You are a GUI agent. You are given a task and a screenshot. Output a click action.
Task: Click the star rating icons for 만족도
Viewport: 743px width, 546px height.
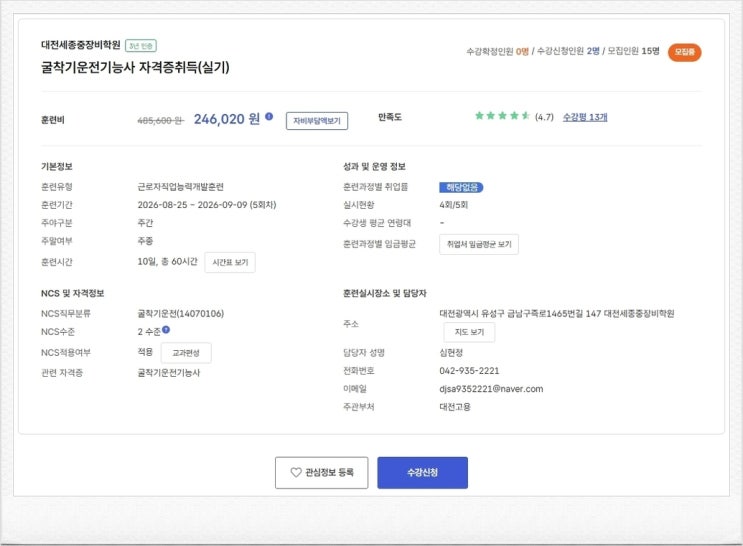(502, 116)
